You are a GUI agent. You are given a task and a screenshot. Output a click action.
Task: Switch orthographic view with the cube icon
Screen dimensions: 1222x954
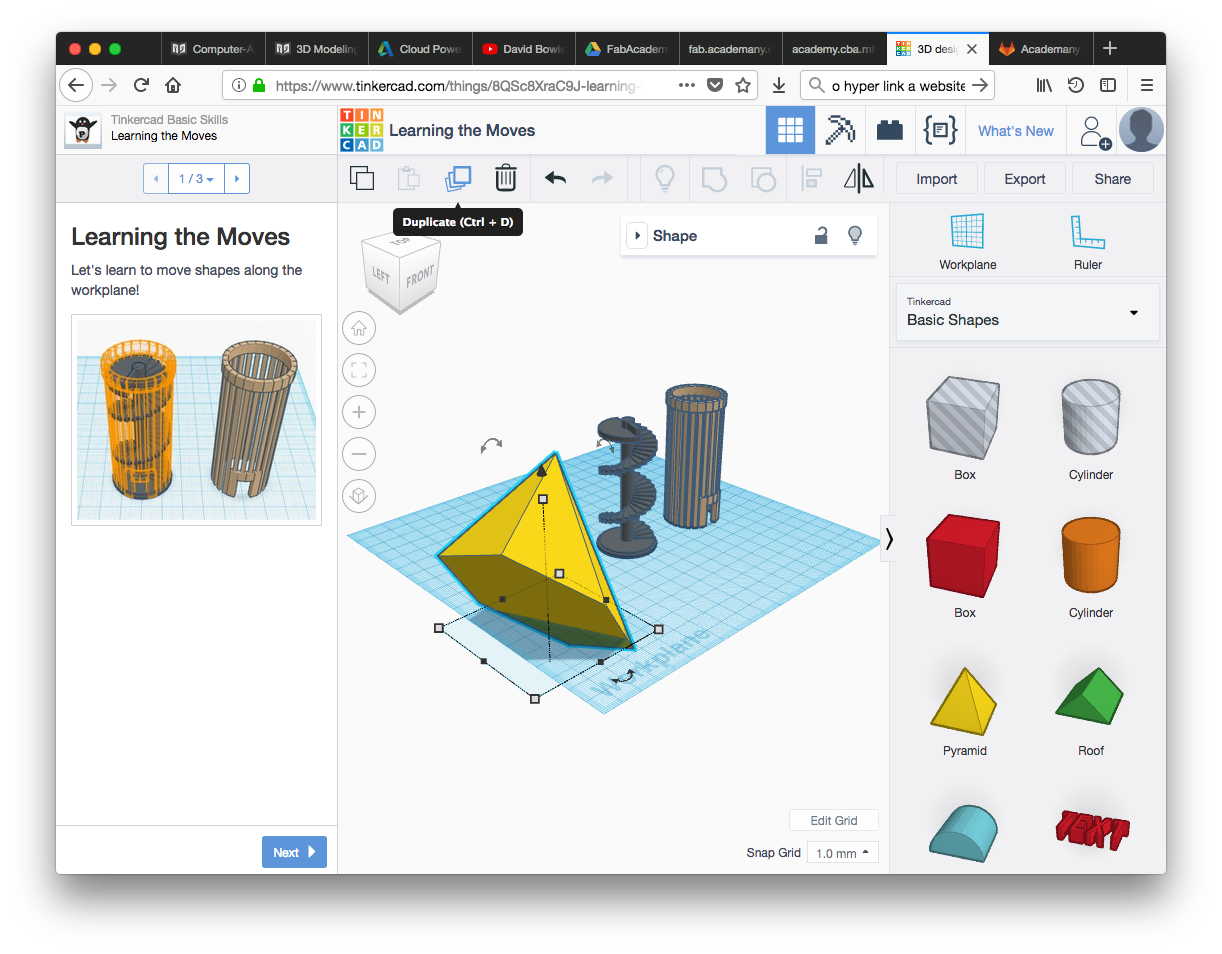click(359, 496)
